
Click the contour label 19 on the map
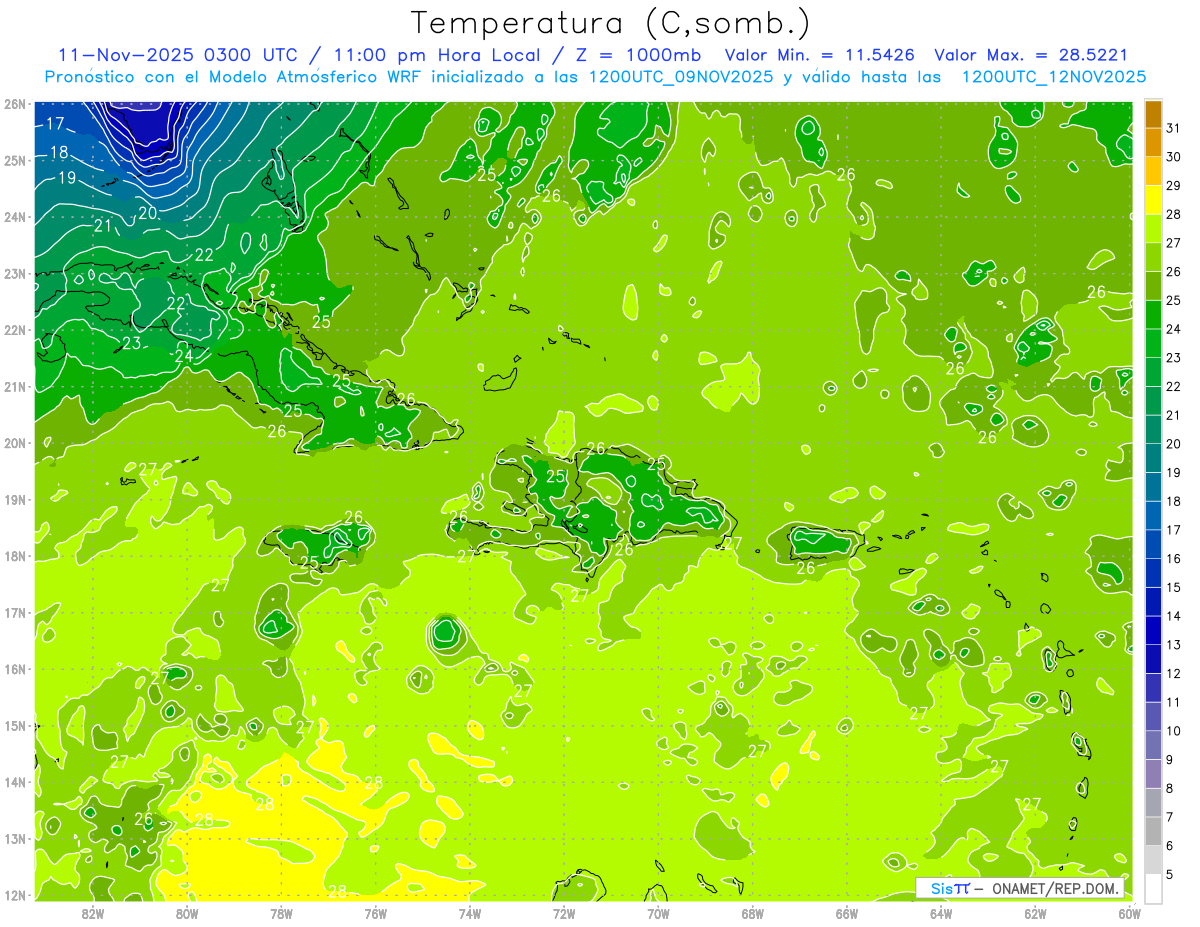click(x=67, y=178)
